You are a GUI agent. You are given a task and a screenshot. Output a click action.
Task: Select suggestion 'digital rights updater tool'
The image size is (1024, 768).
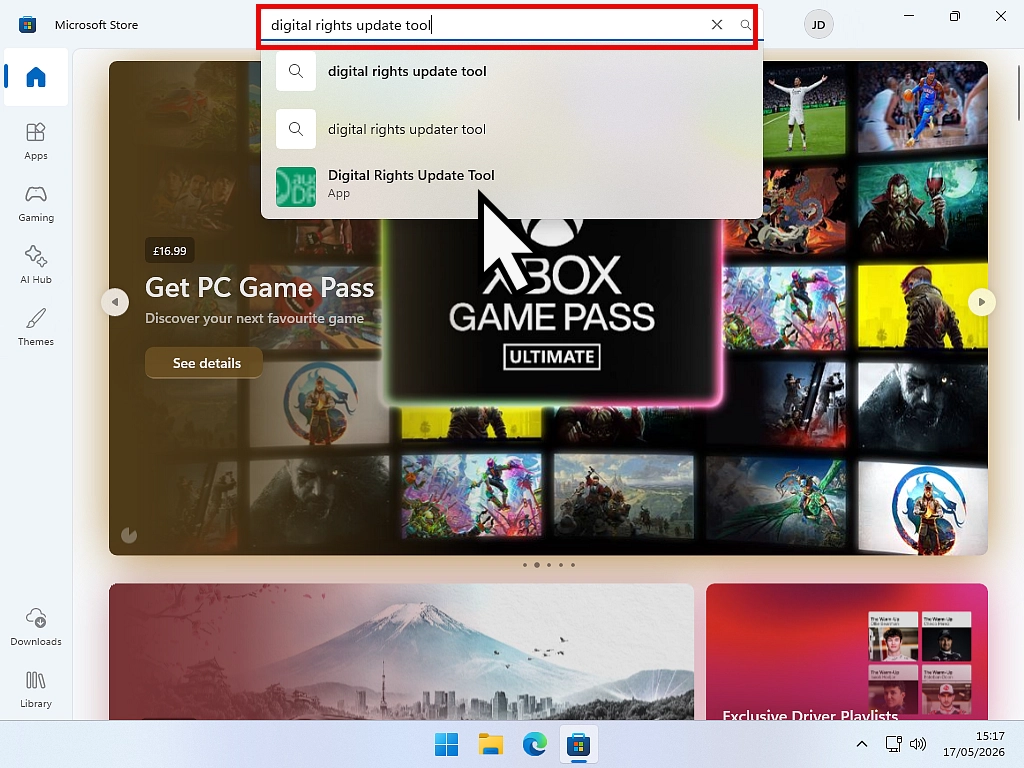point(511,129)
